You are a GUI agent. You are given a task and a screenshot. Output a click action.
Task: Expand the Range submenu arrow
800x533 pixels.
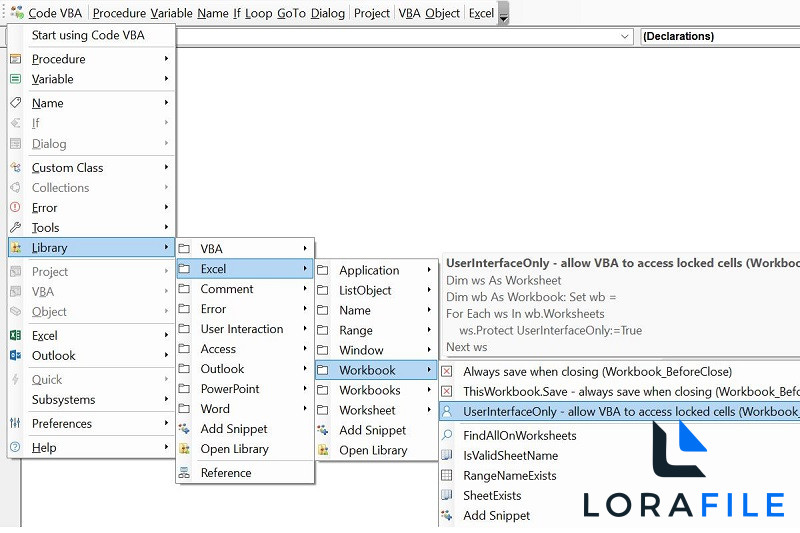(x=429, y=330)
